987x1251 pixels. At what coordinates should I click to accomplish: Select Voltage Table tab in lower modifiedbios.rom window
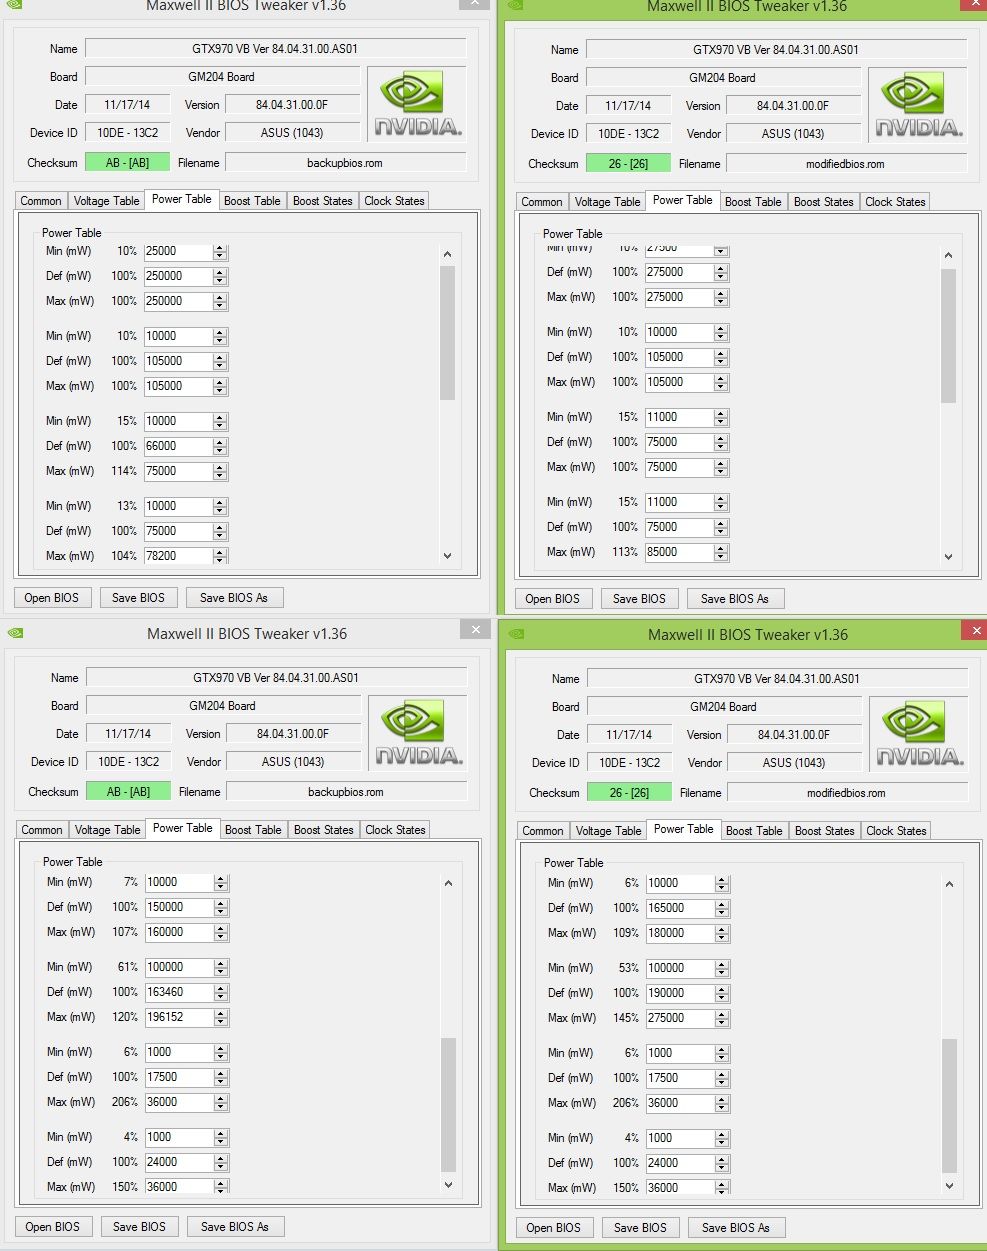[608, 830]
